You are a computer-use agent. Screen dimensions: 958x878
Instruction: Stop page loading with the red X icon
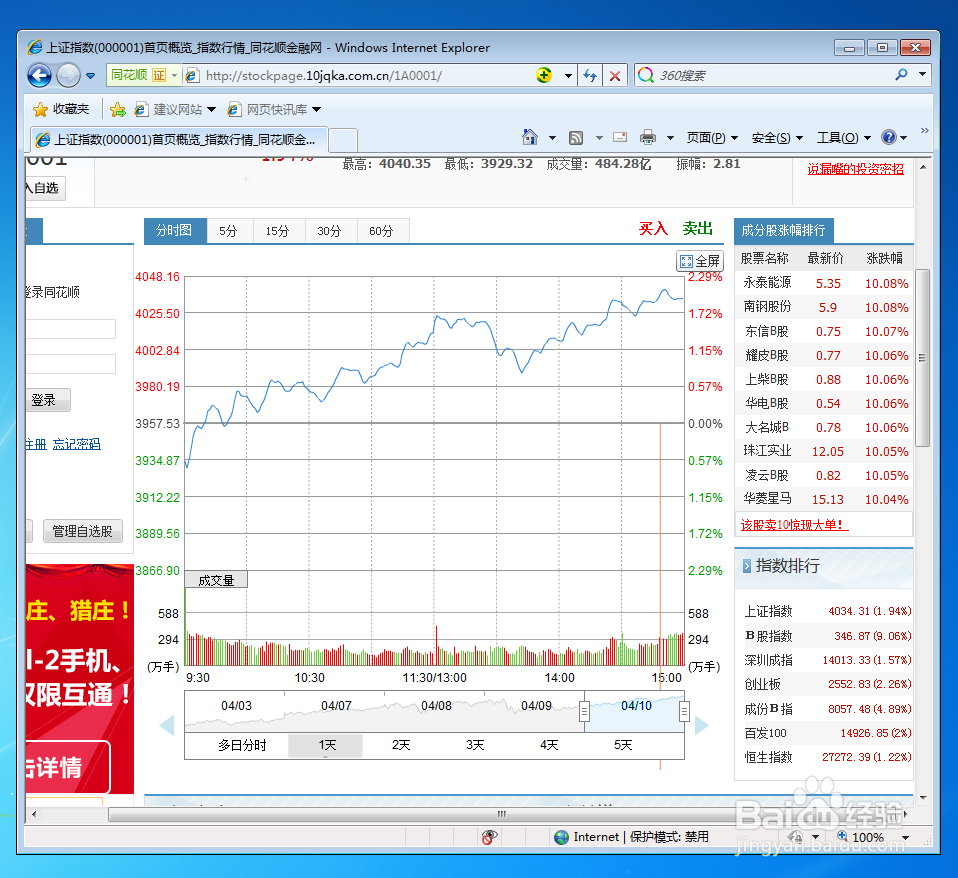tap(613, 75)
